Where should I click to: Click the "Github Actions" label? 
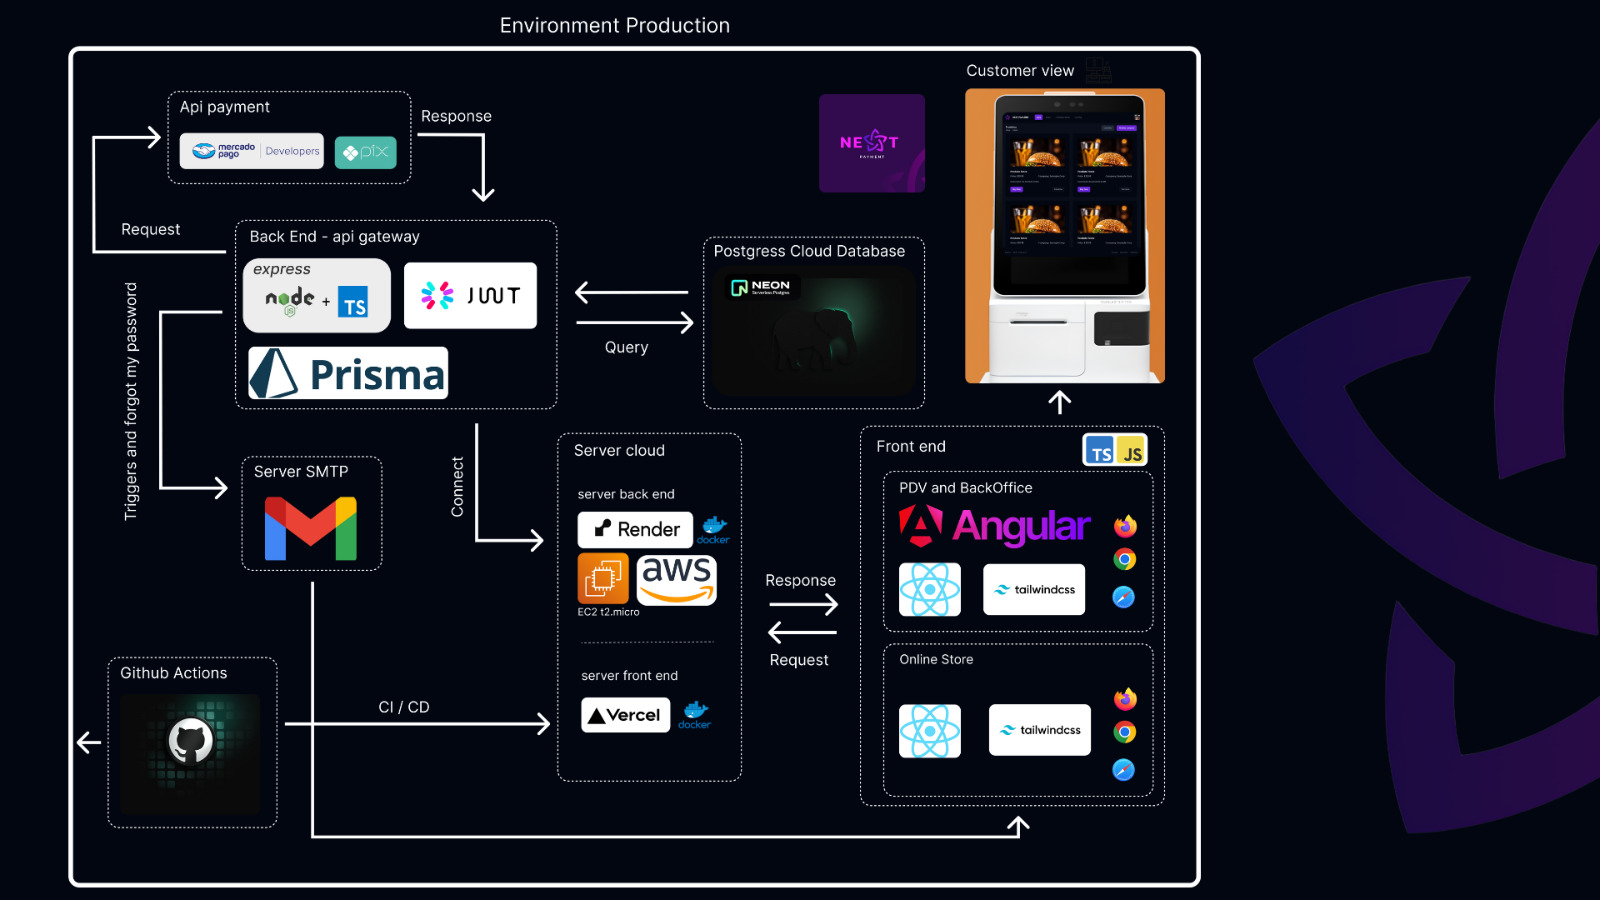[x=174, y=674]
